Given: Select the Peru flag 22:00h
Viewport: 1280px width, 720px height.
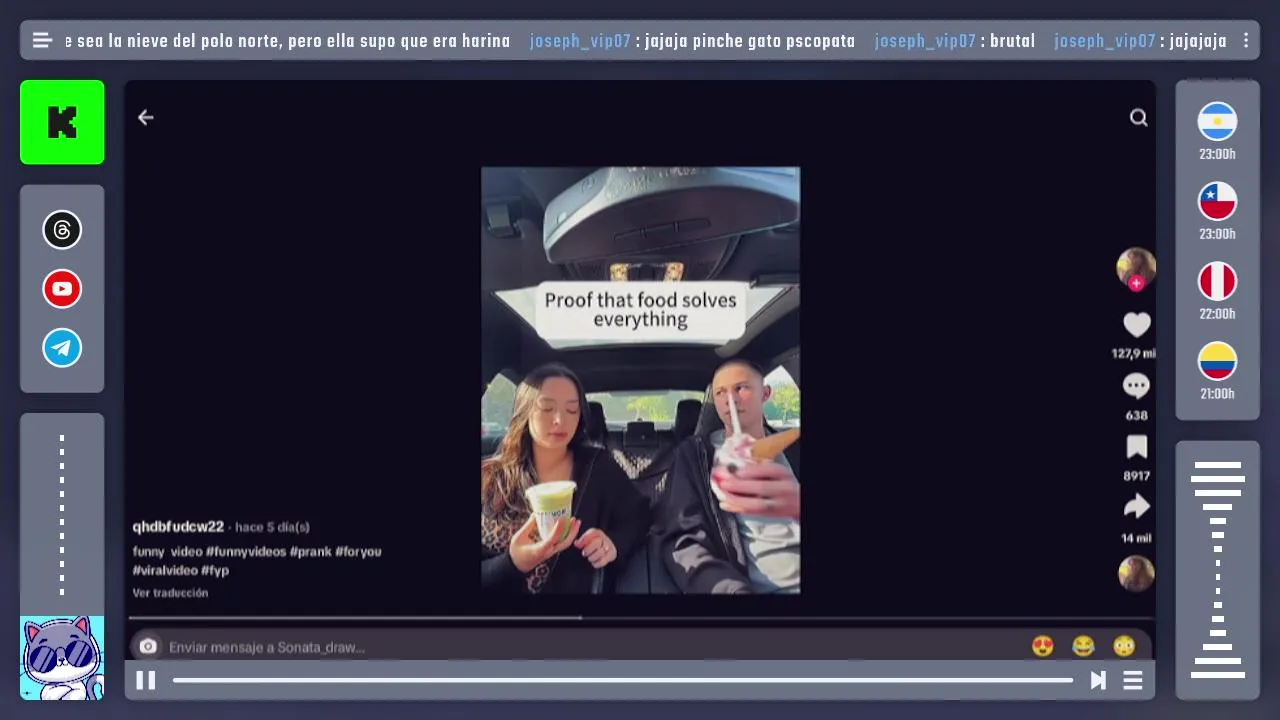Looking at the screenshot, I should 1217,282.
